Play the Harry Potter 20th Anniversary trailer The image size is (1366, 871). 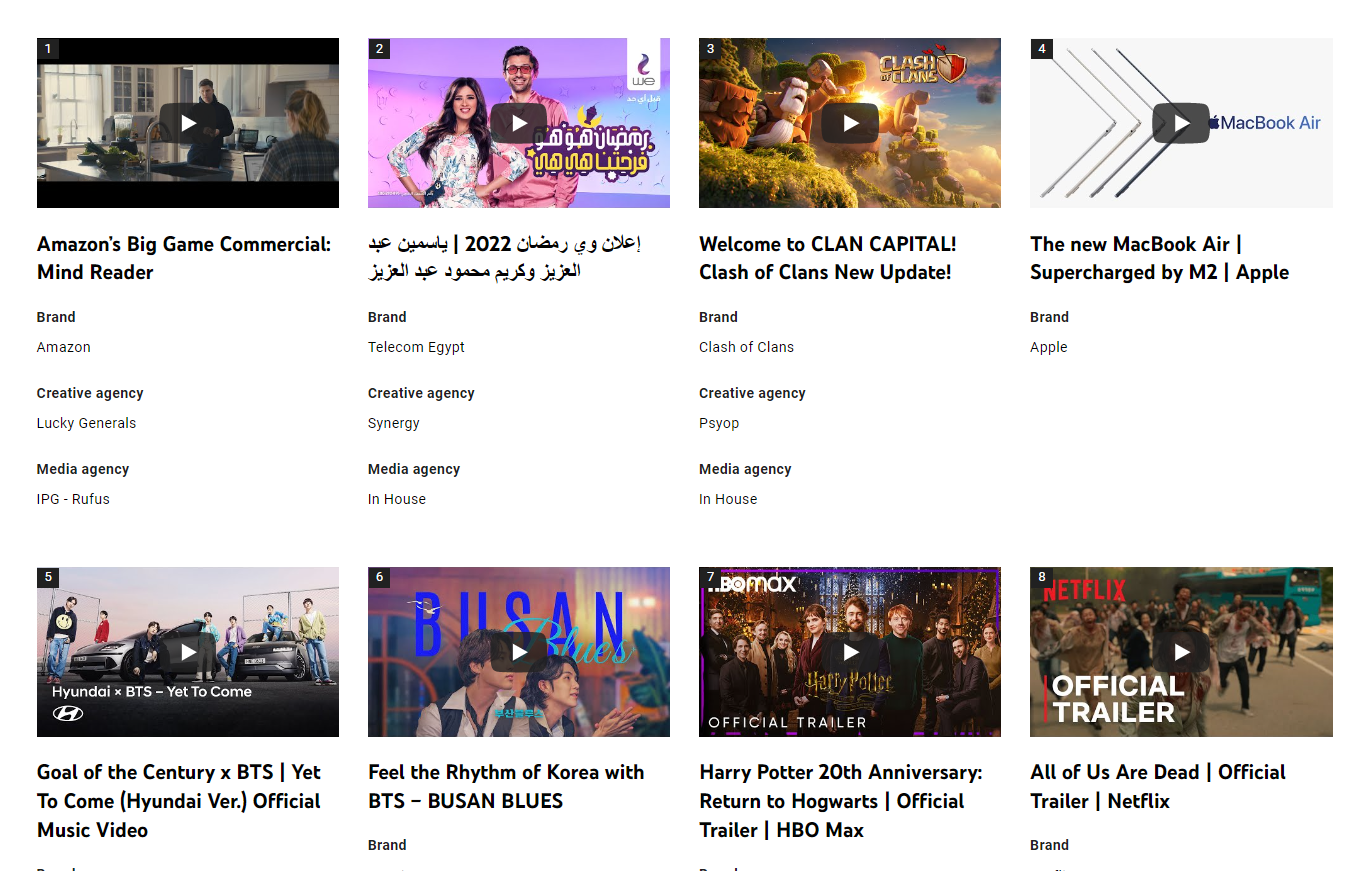tap(850, 652)
